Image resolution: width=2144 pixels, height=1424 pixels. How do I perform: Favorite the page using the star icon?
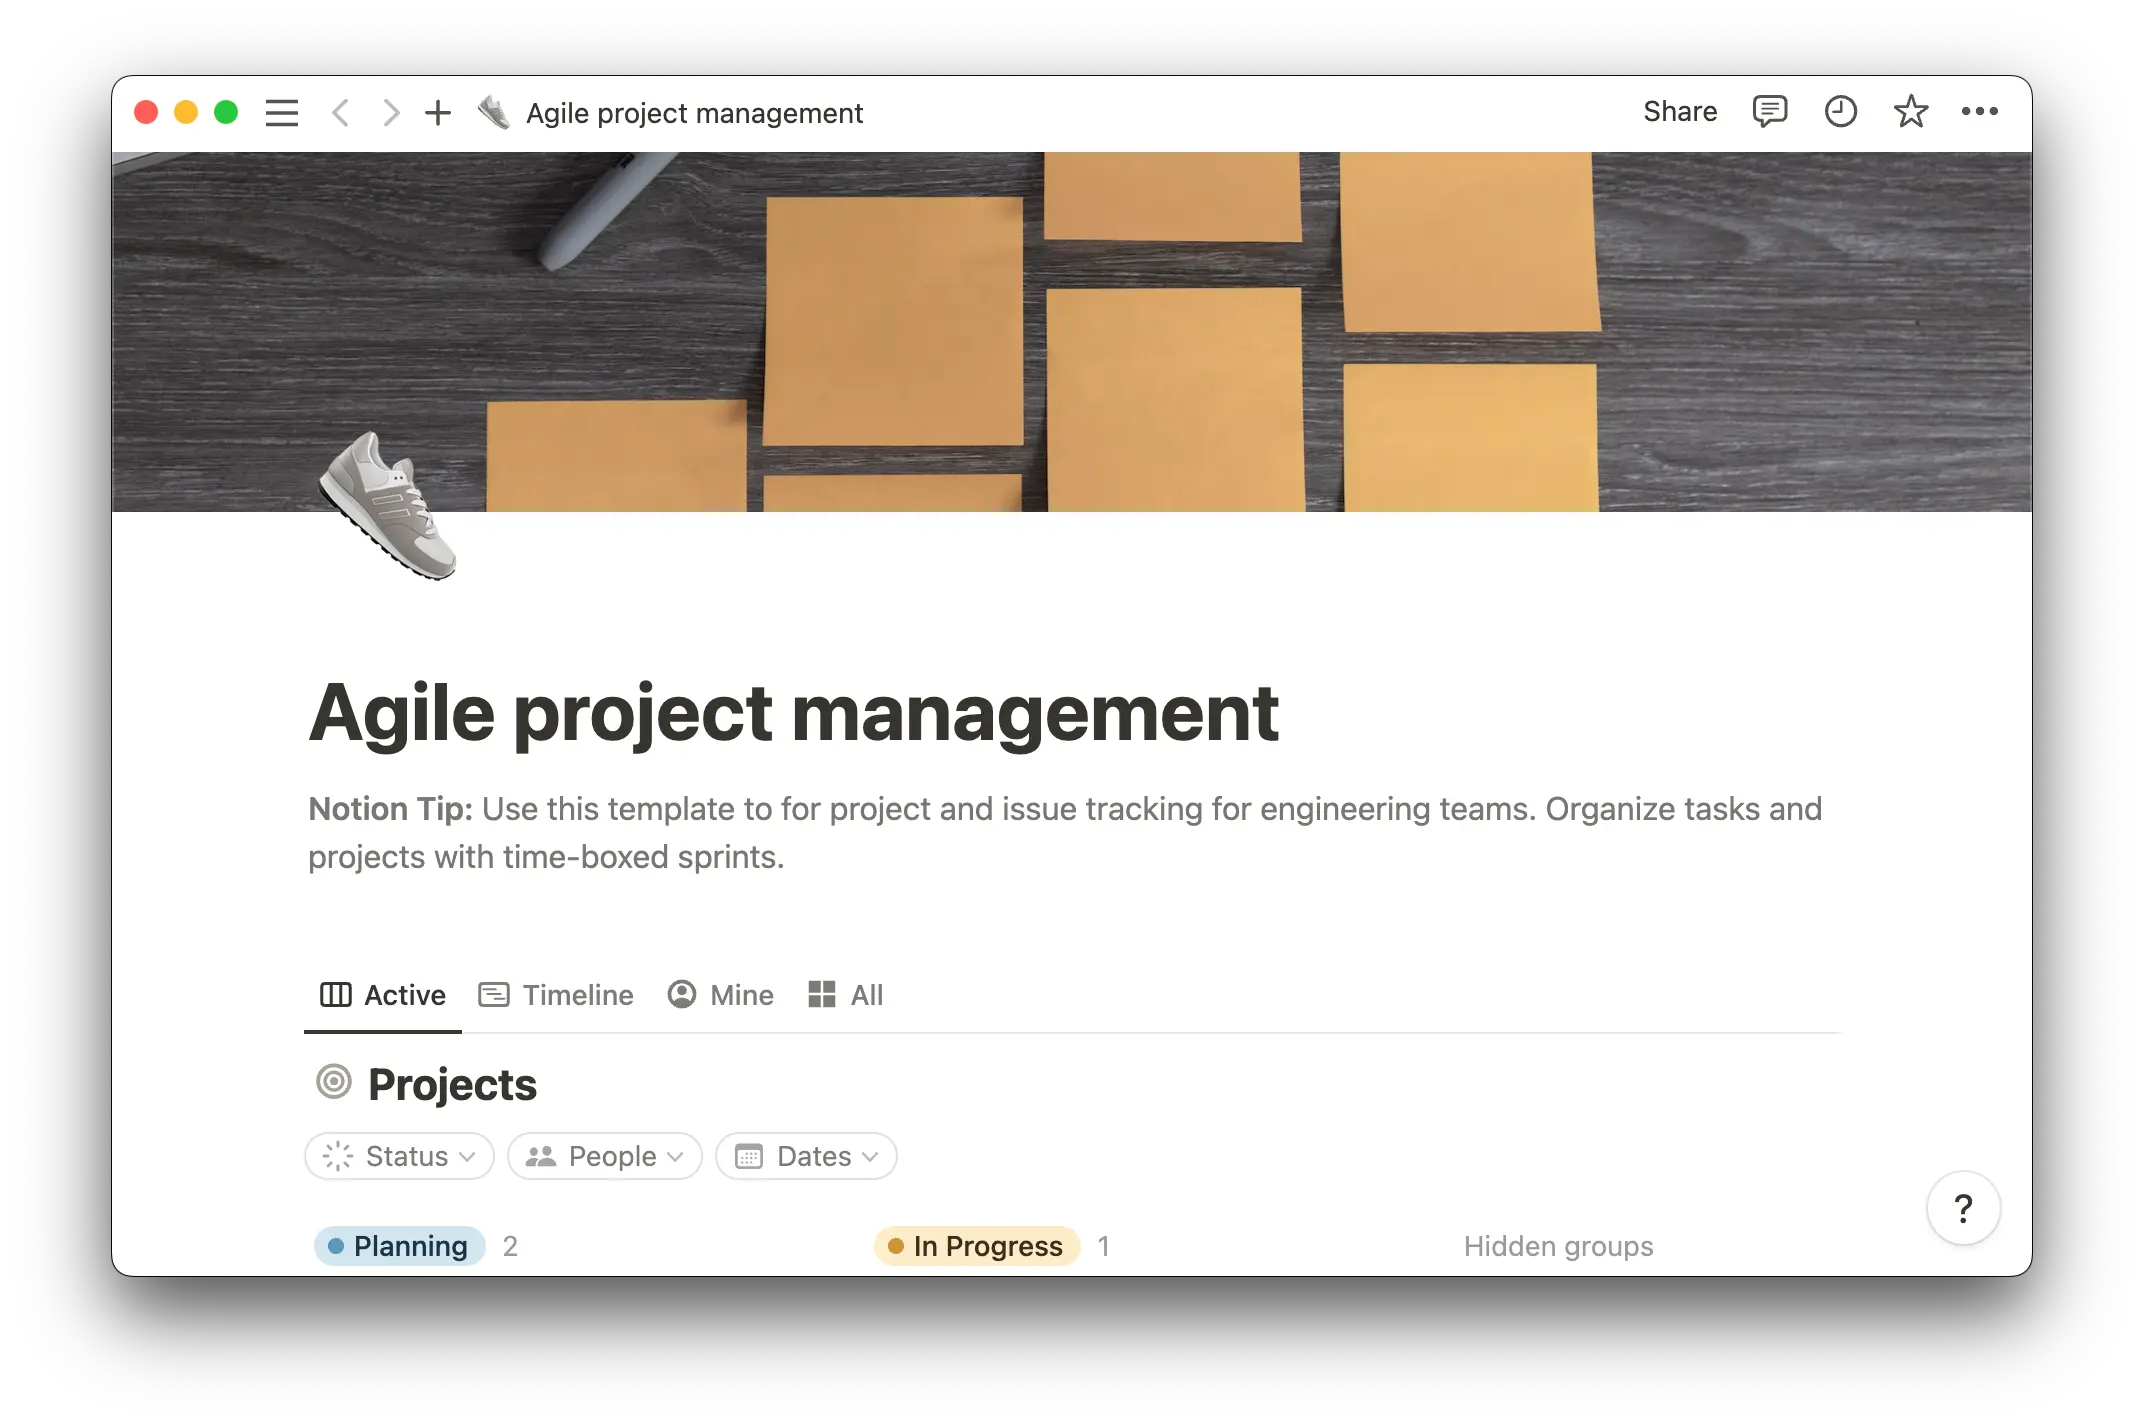[1911, 112]
